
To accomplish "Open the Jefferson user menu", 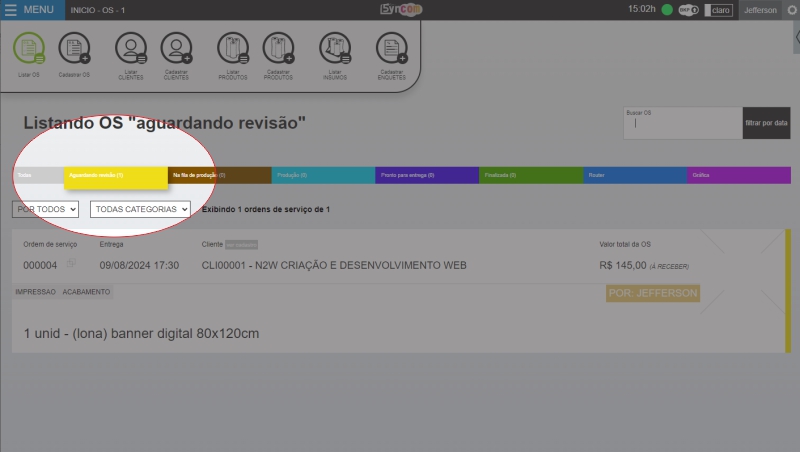I will click(x=759, y=10).
